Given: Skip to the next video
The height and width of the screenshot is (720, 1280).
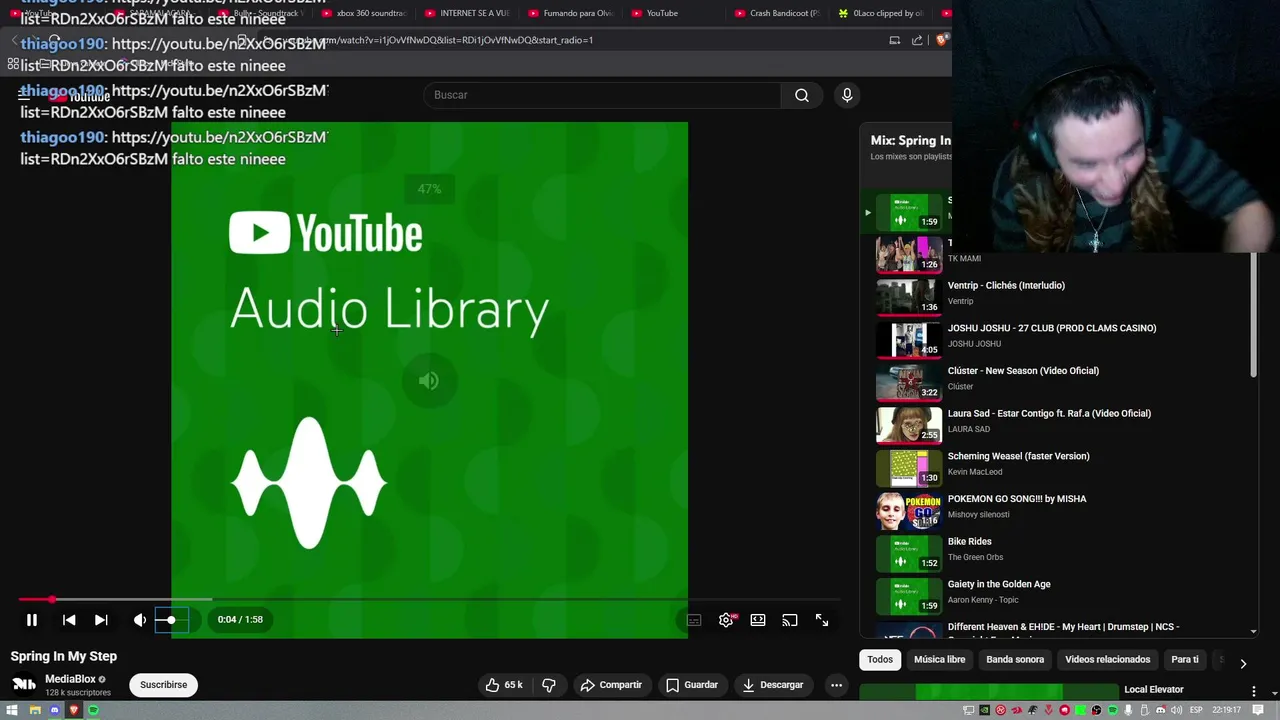Looking at the screenshot, I should pyautogui.click(x=101, y=620).
